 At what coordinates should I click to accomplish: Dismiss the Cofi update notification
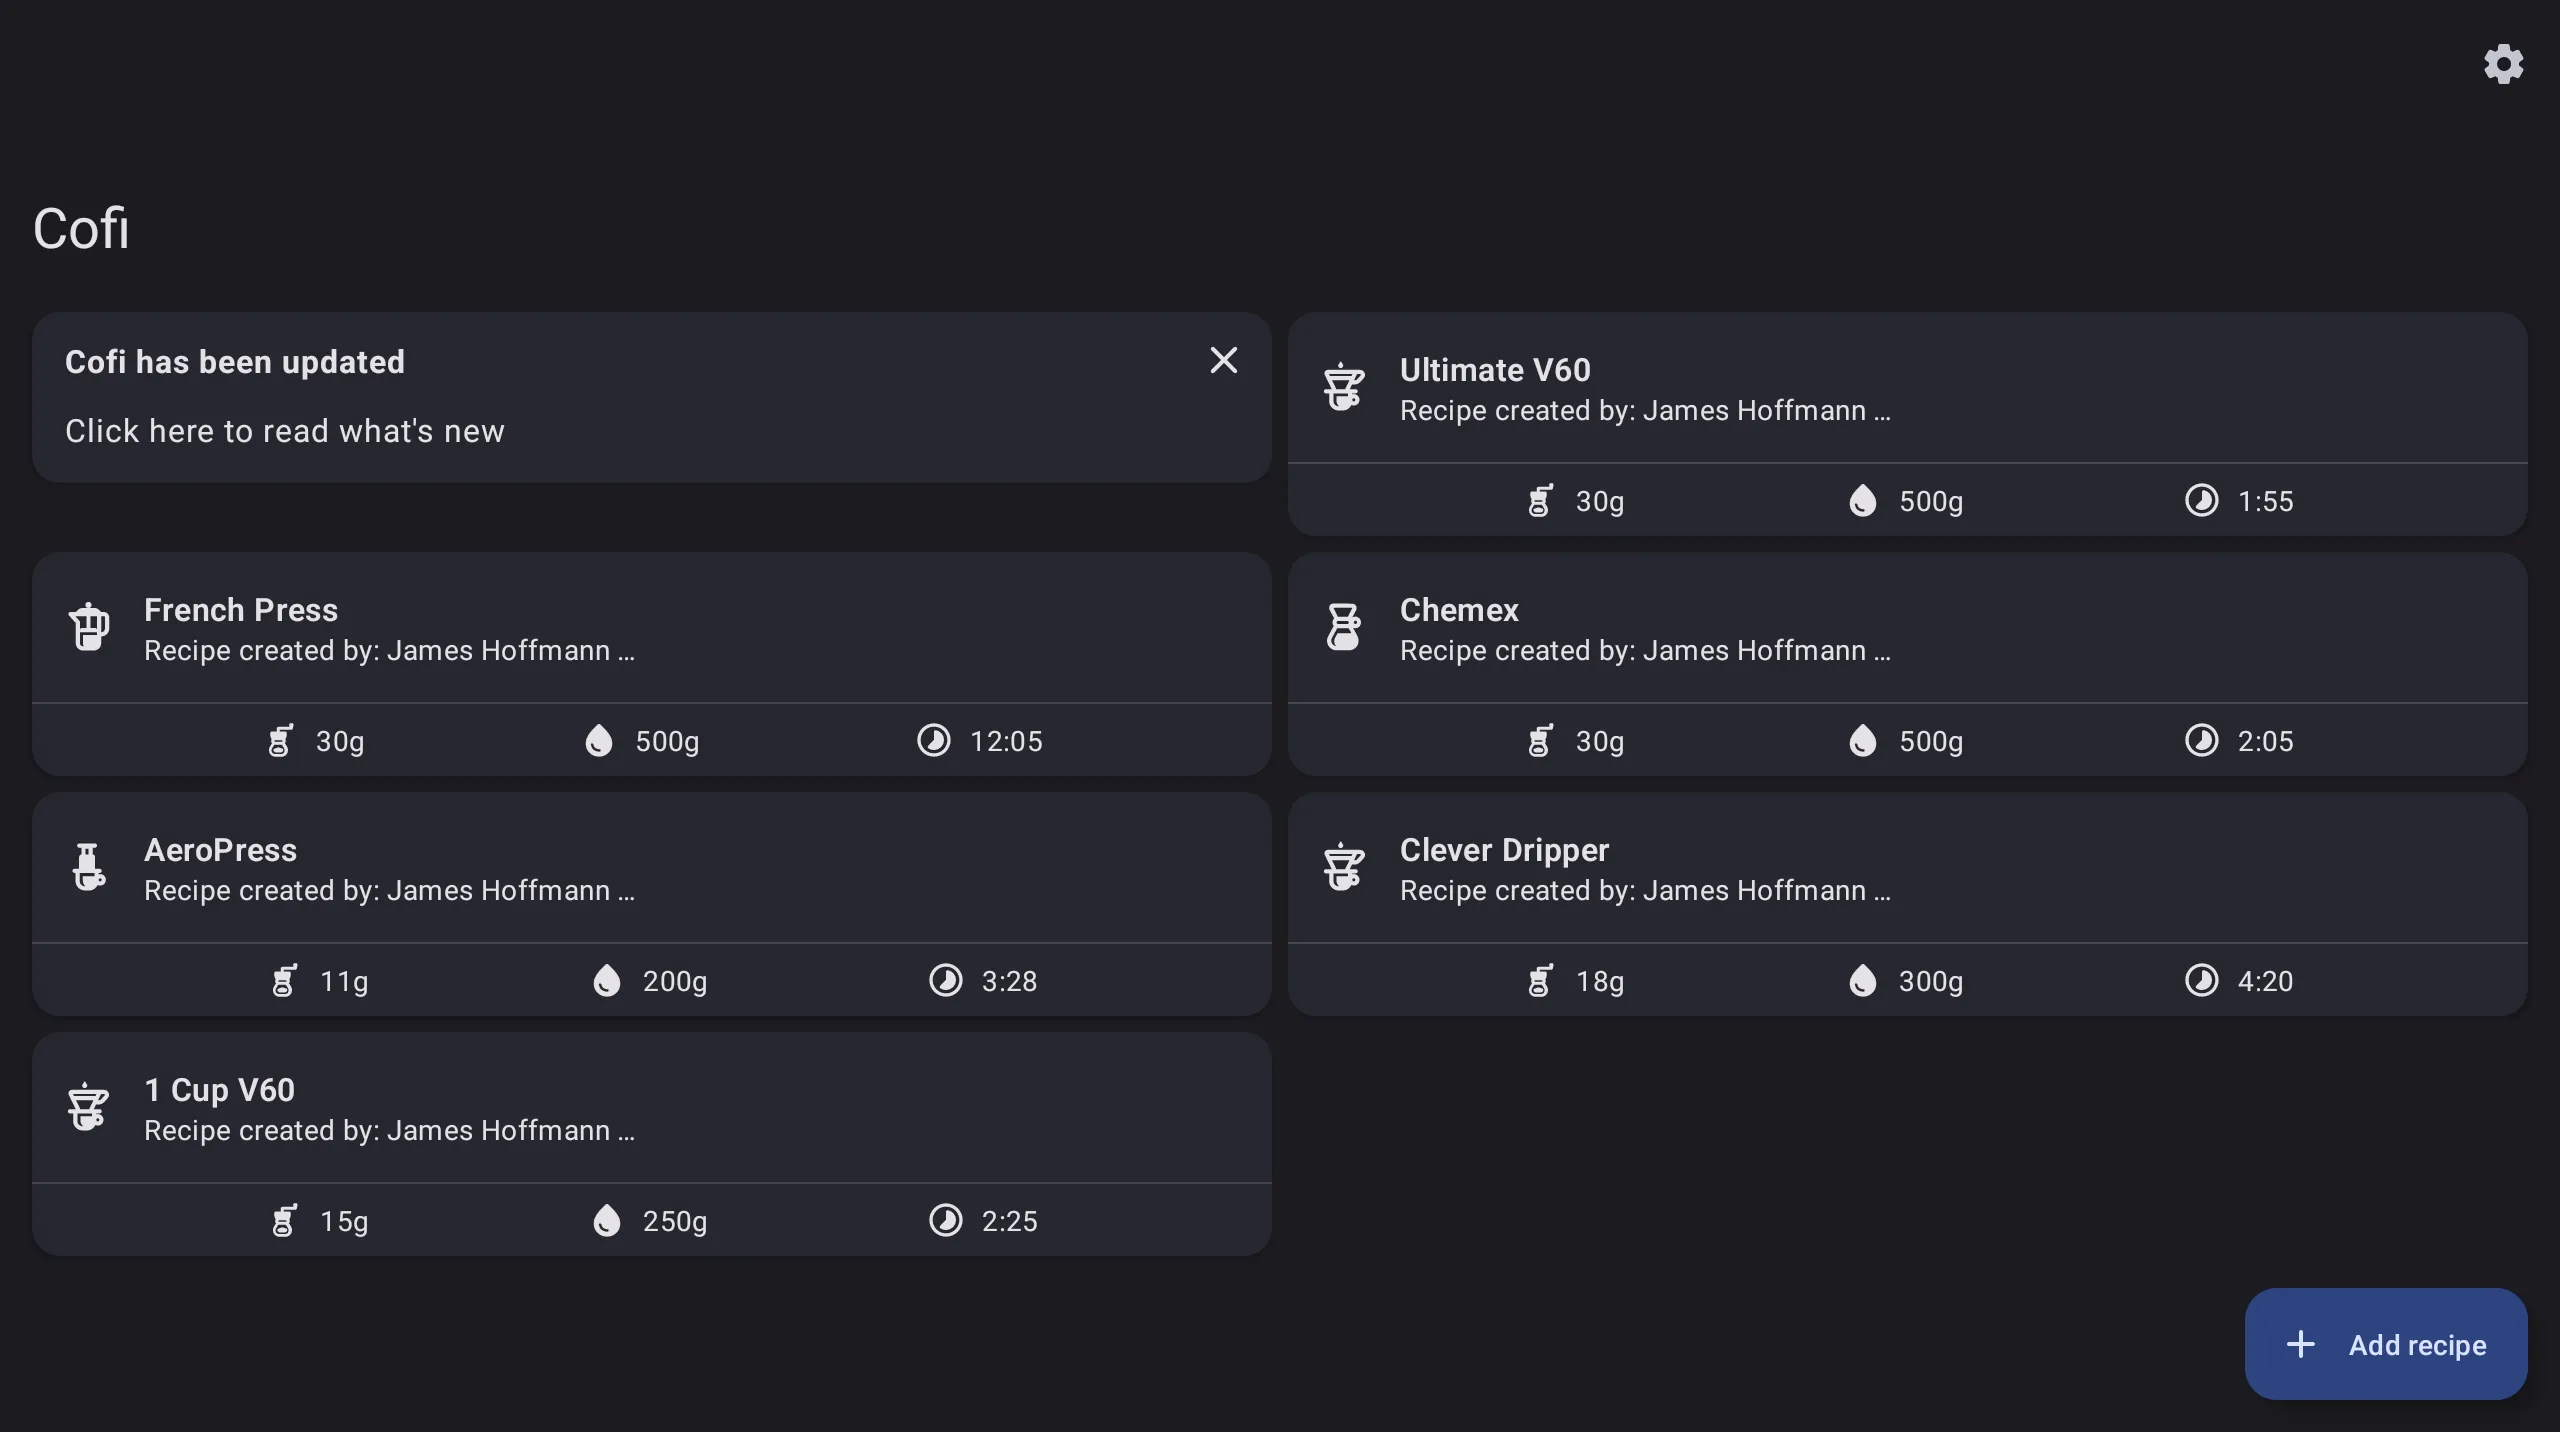[x=1224, y=360]
